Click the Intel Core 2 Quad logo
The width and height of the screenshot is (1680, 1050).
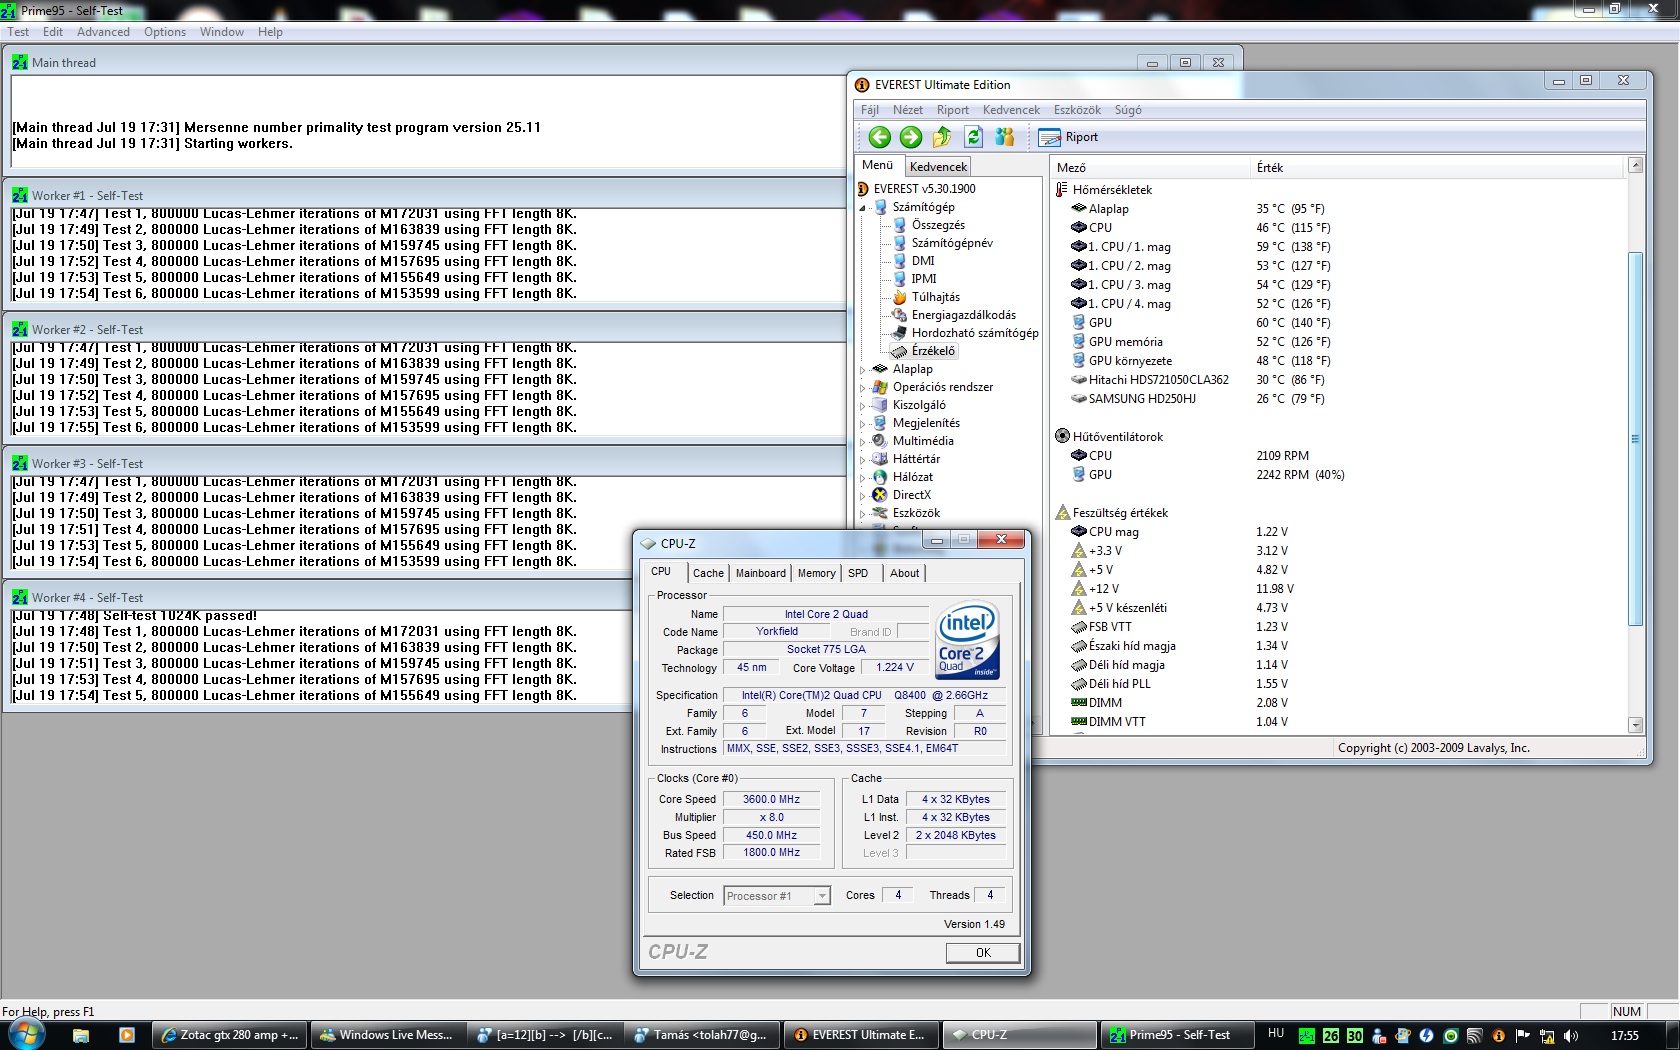coord(968,641)
